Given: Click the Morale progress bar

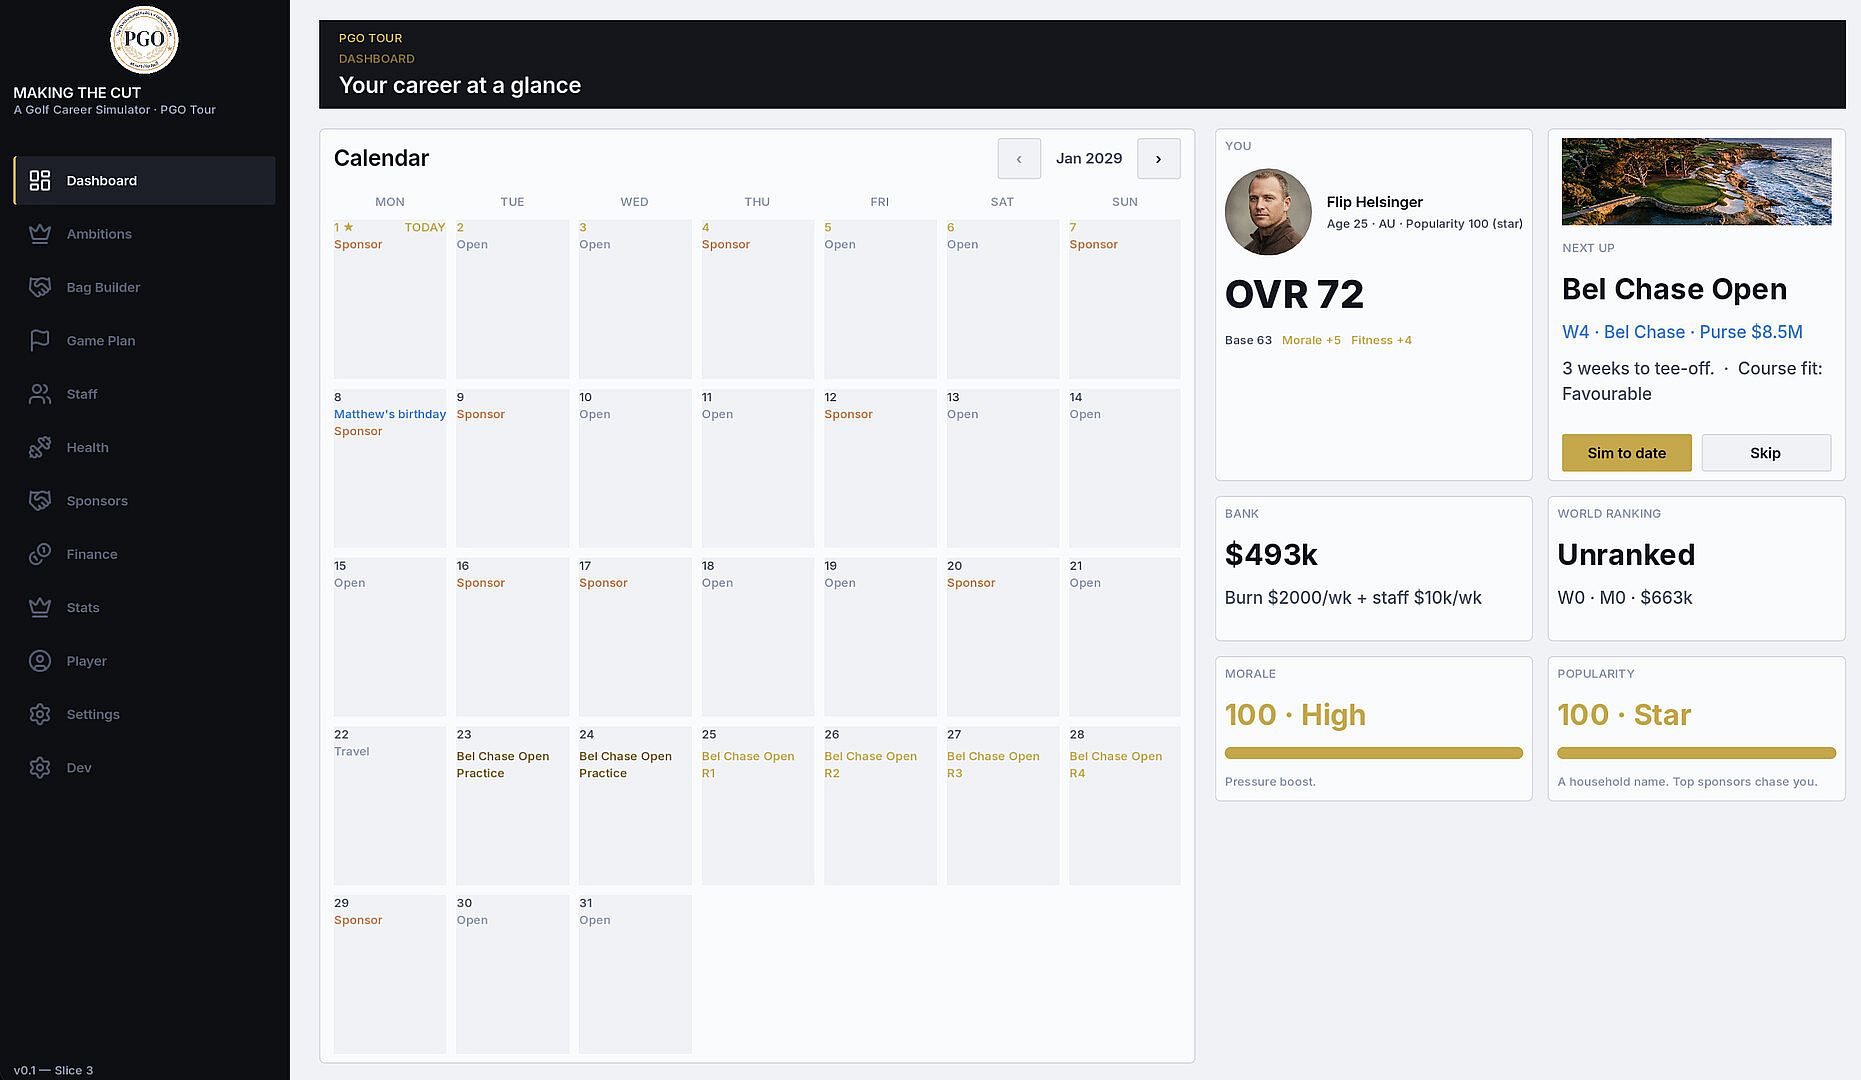Looking at the screenshot, I should [x=1374, y=753].
